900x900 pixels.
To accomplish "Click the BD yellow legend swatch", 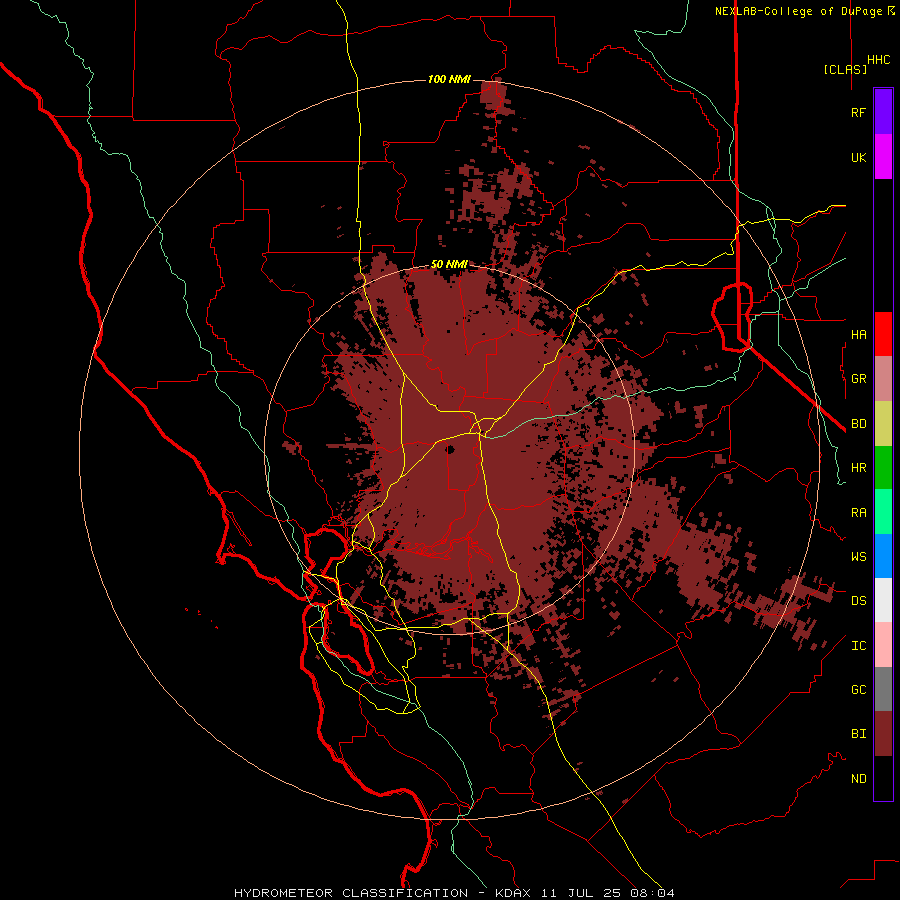I will 883,423.
